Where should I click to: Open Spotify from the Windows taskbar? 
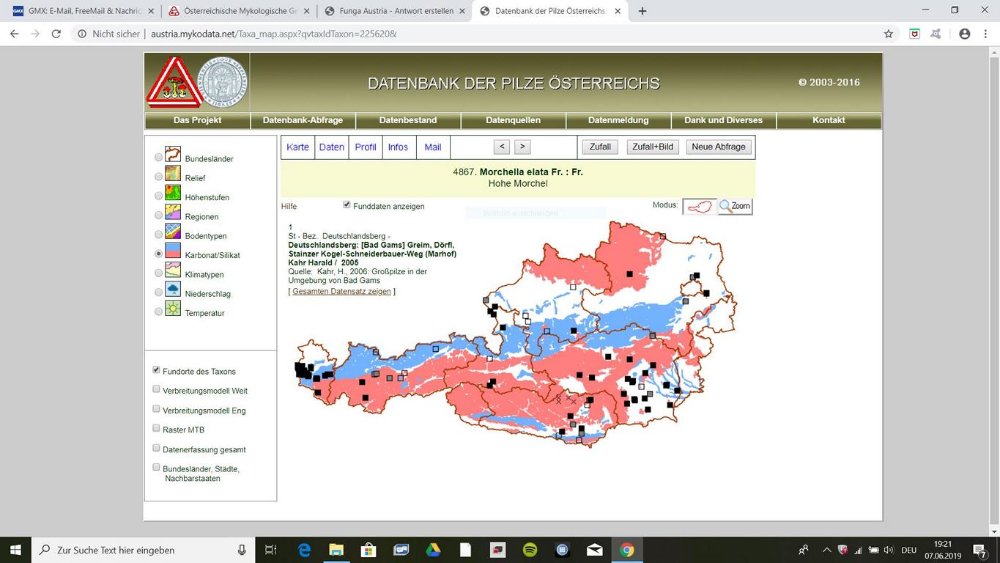(530, 550)
